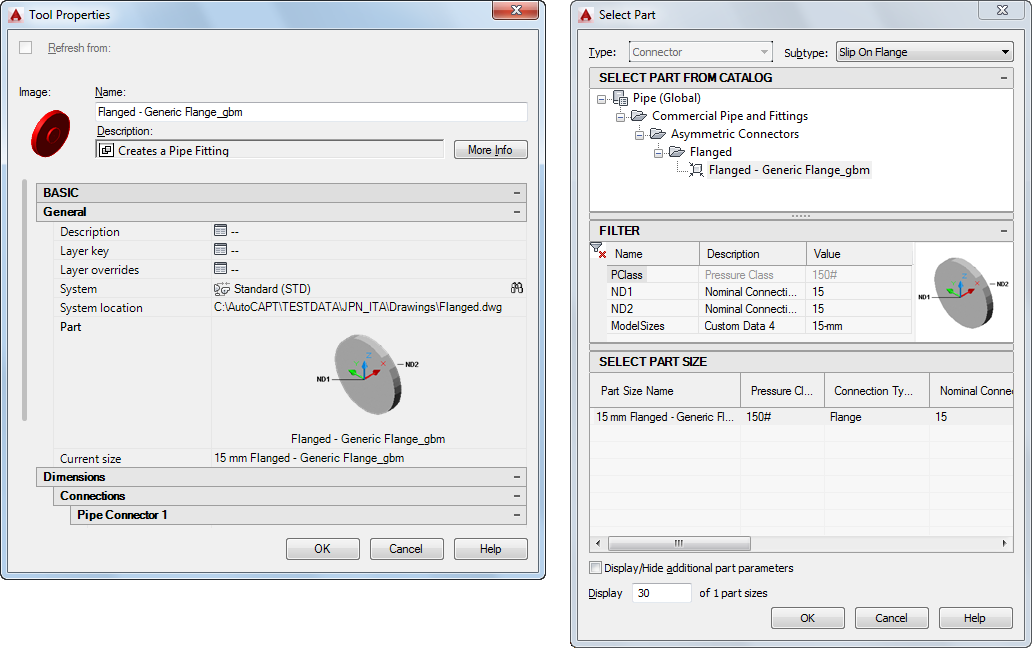Open the Subtype Slip On Flange dropdown
This screenshot has width=1033, height=648.
coord(924,52)
